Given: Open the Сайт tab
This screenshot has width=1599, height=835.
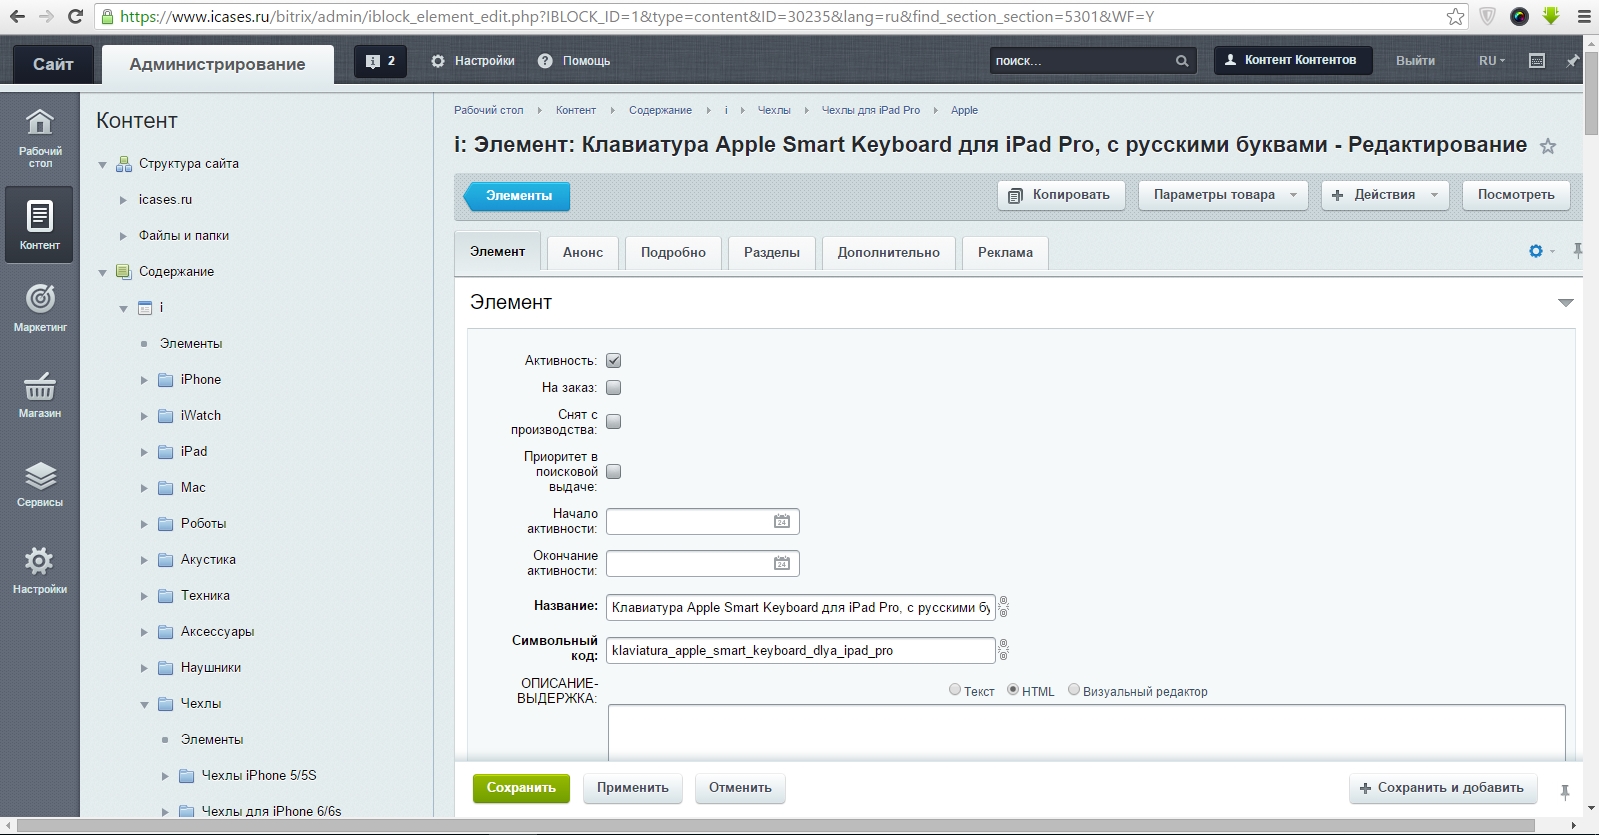Looking at the screenshot, I should pyautogui.click(x=53, y=64).
